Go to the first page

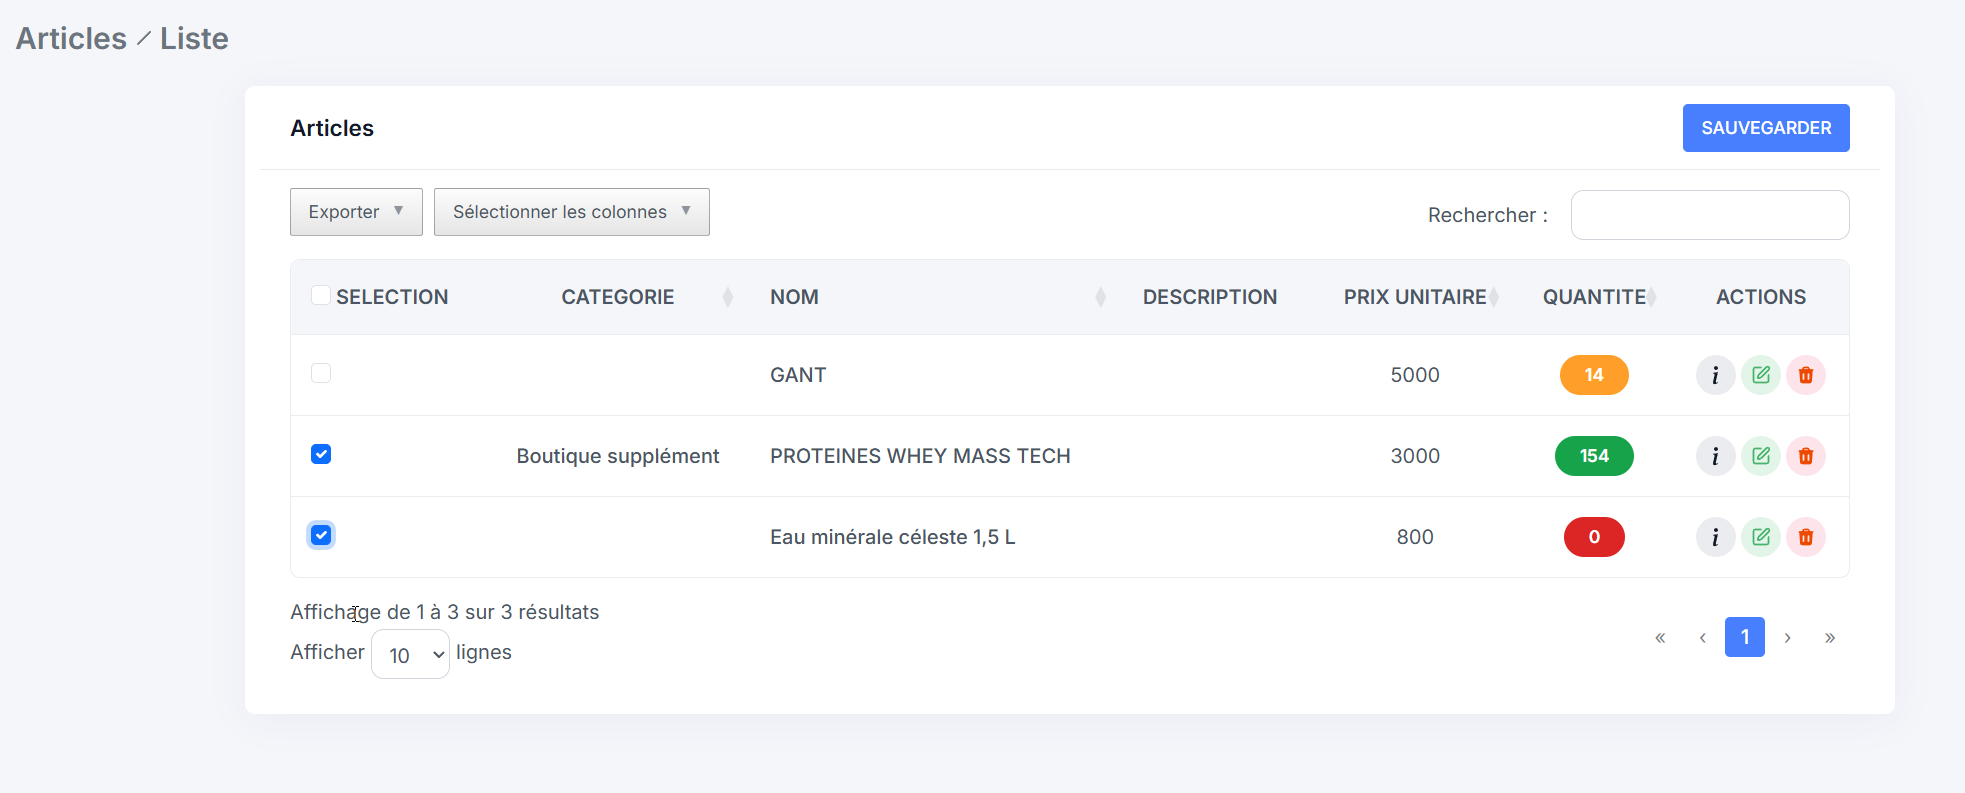point(1660,637)
